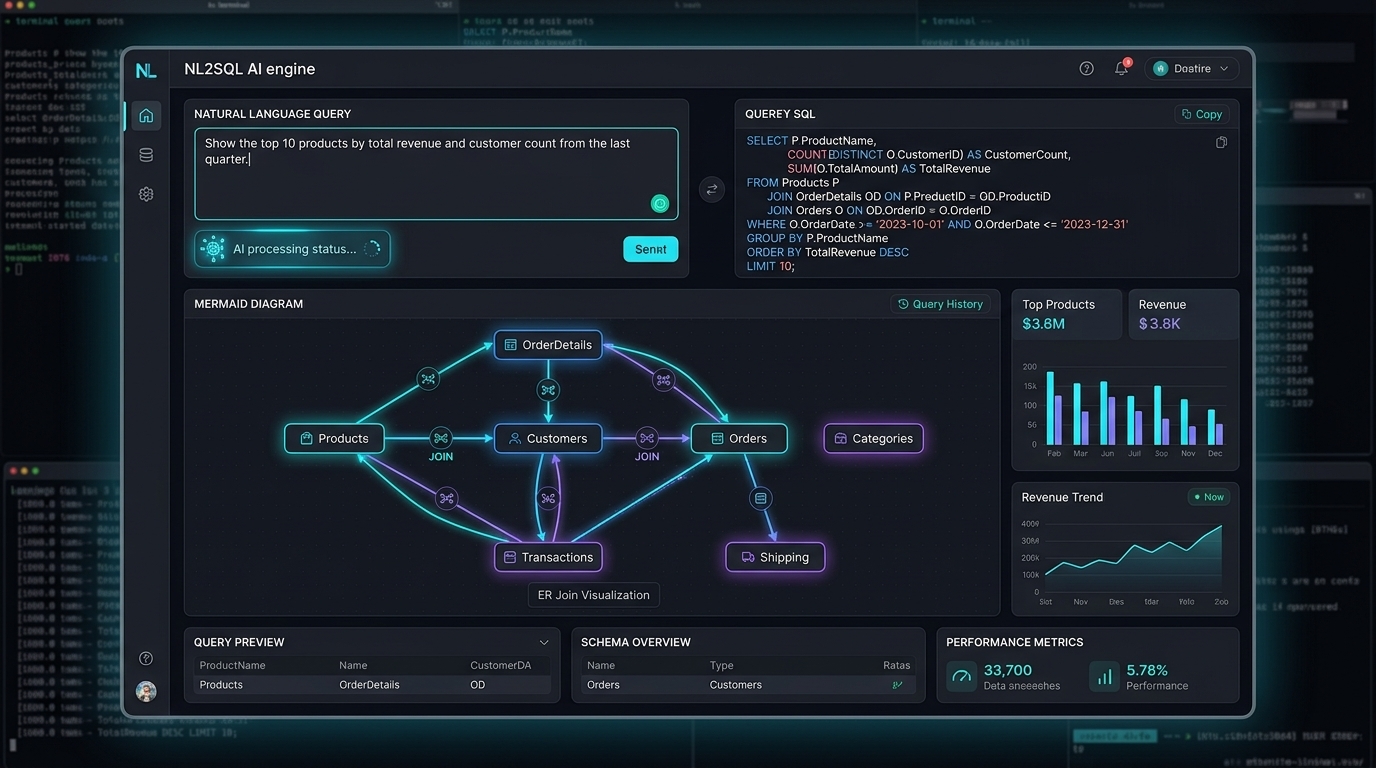Screen dimensions: 1376x768
Task: Click the join icon between Products and OrderDetails
Action: [x=428, y=379]
